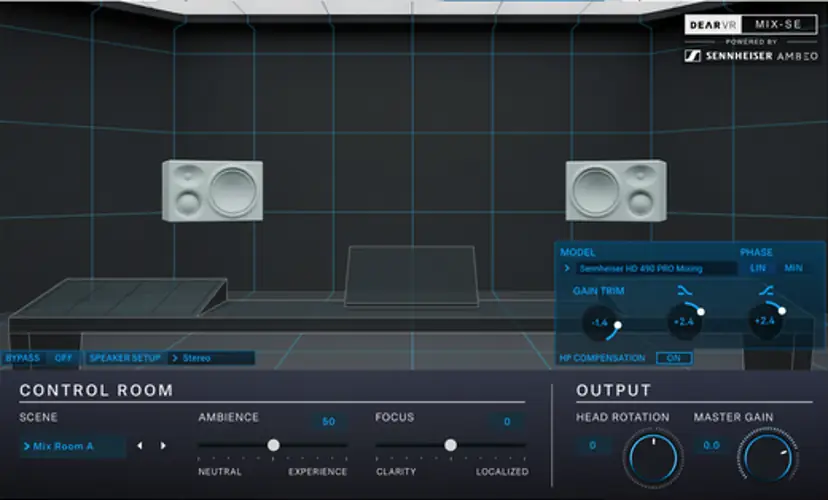Click the Master Gain knob

[770, 457]
